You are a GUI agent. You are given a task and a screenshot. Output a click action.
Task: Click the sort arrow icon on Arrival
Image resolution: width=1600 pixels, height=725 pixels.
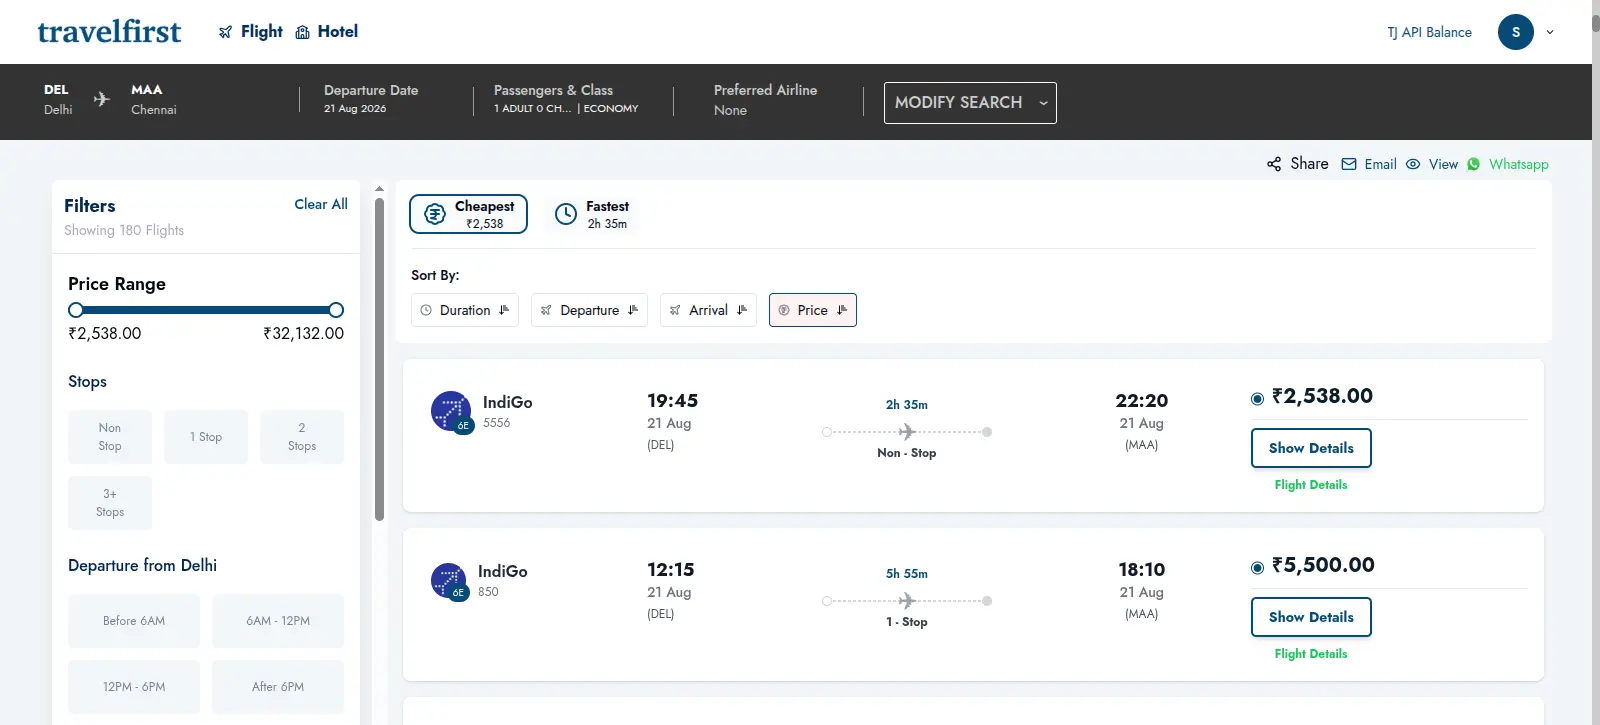click(x=742, y=310)
